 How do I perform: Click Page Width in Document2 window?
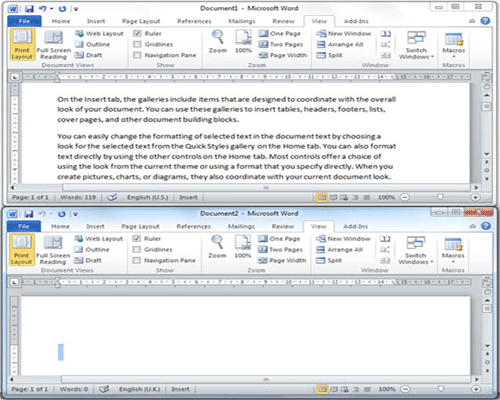282,260
